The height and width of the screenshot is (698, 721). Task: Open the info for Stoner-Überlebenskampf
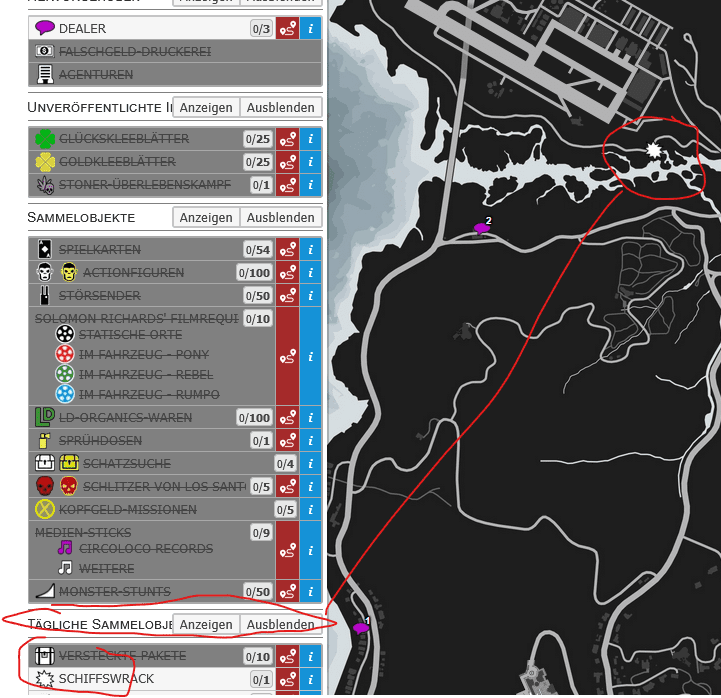click(310, 185)
